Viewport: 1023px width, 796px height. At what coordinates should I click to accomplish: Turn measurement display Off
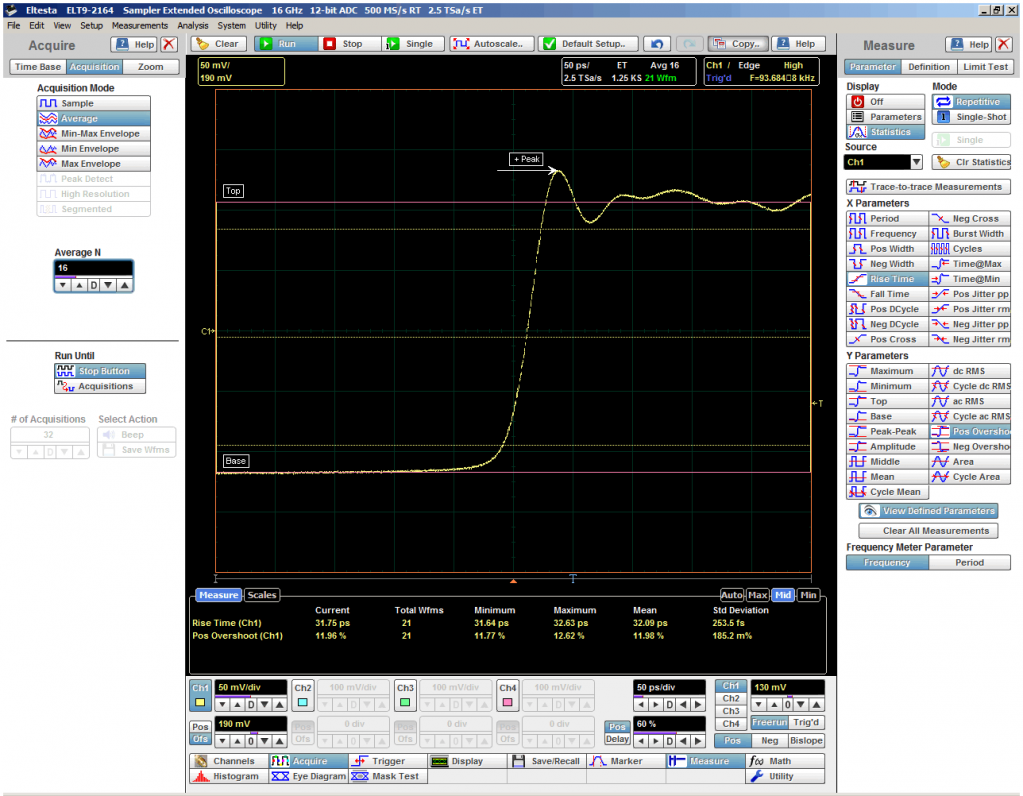tap(885, 102)
